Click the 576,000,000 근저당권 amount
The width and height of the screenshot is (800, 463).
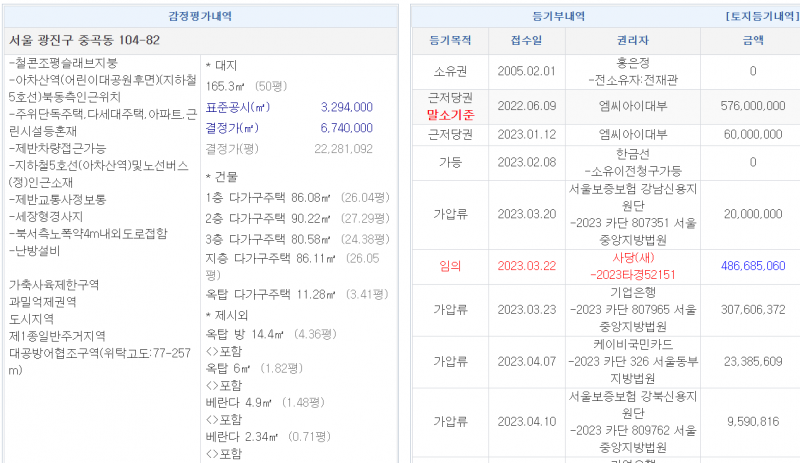pyautogui.click(x=752, y=105)
